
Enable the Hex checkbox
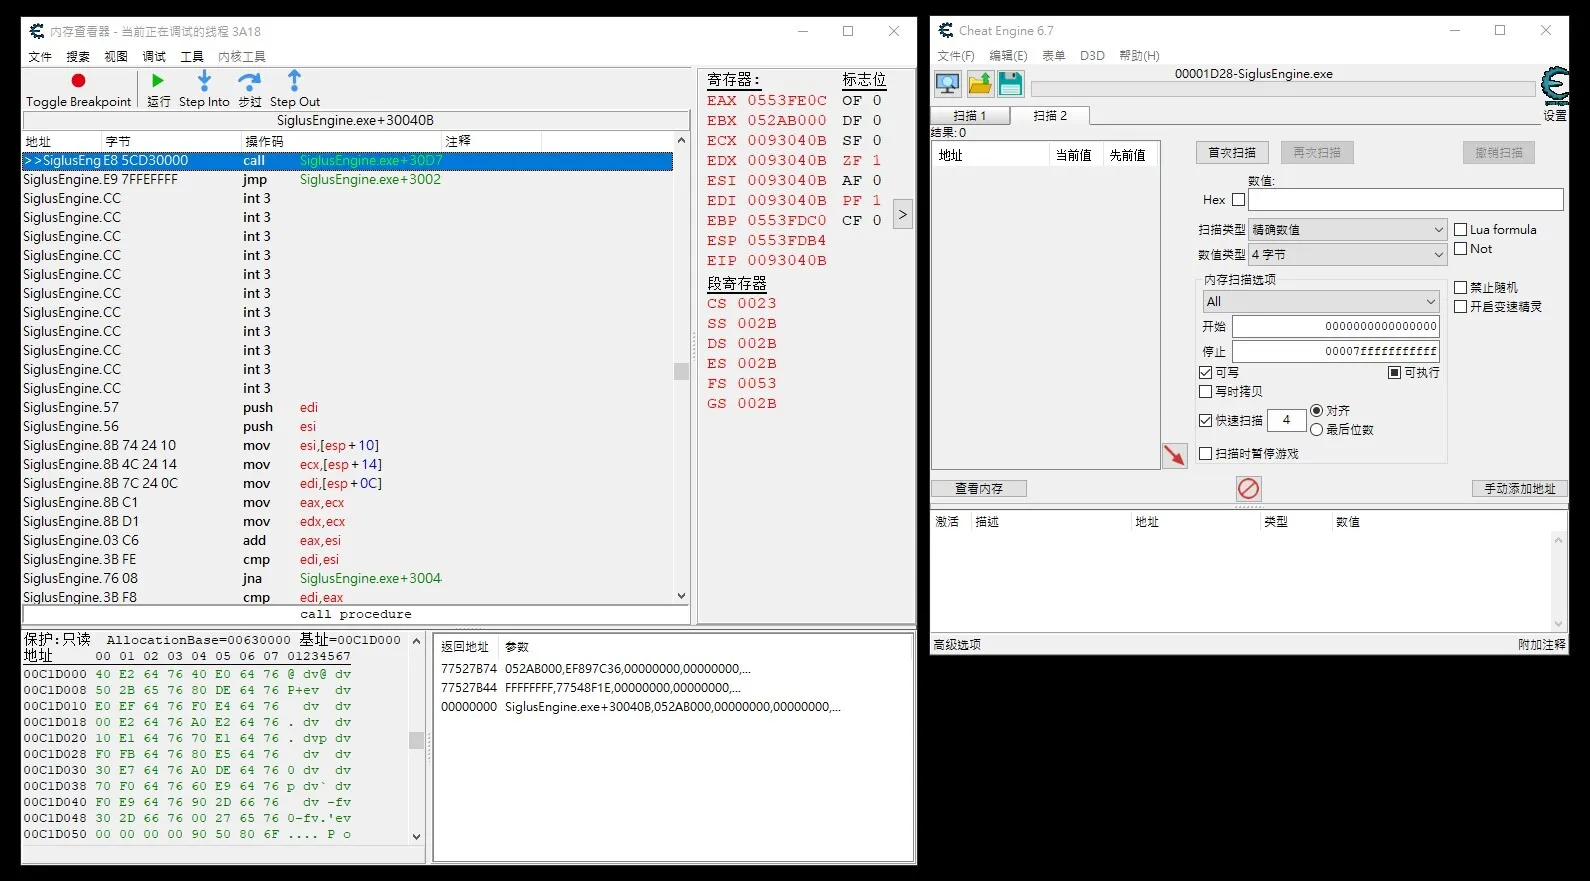tap(1238, 200)
